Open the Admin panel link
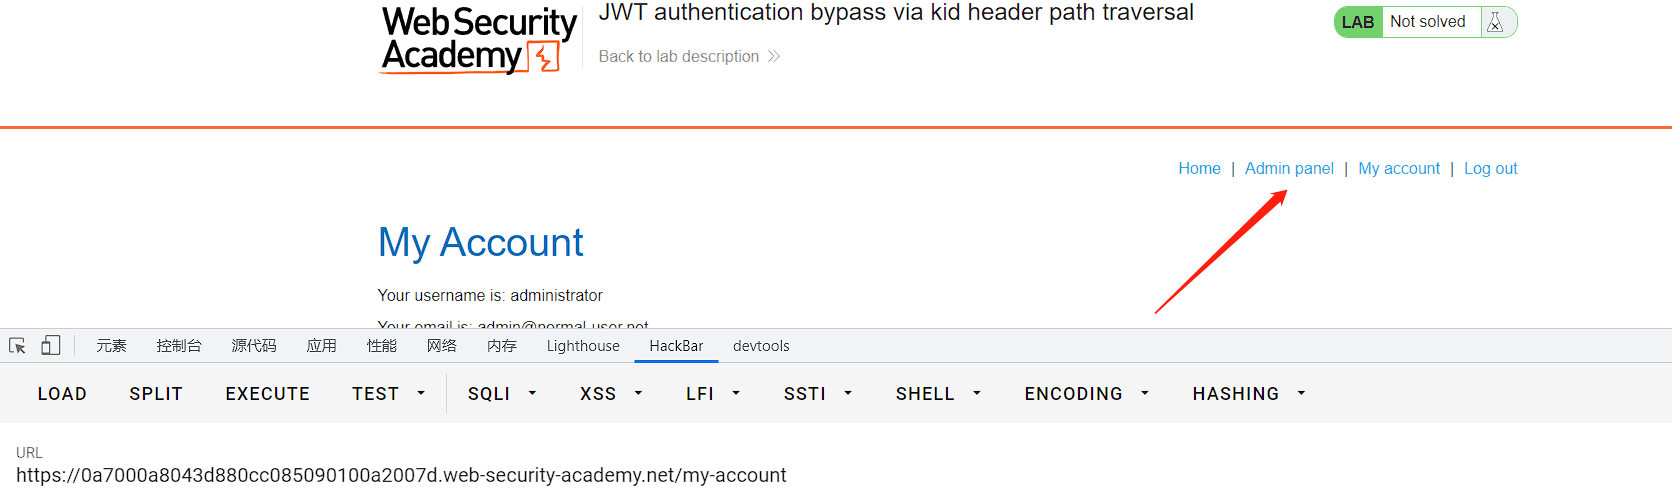This screenshot has width=1672, height=498. [1289, 169]
